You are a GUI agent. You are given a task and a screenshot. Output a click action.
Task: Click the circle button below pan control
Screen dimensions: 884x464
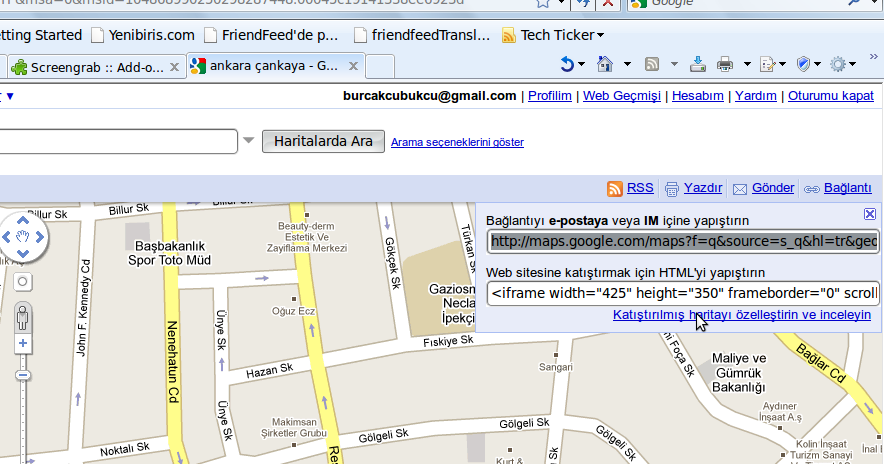23,281
